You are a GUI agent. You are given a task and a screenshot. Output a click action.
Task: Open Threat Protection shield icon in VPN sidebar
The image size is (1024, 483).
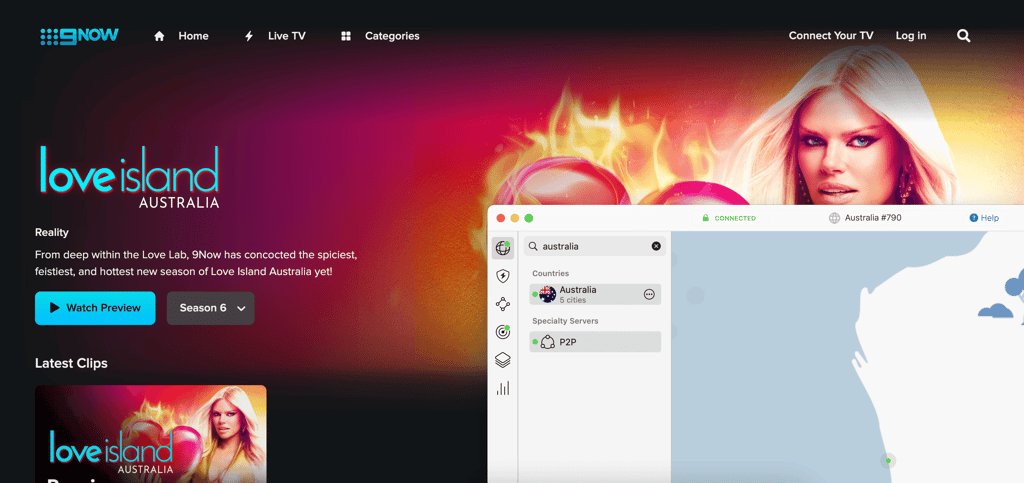tap(503, 276)
